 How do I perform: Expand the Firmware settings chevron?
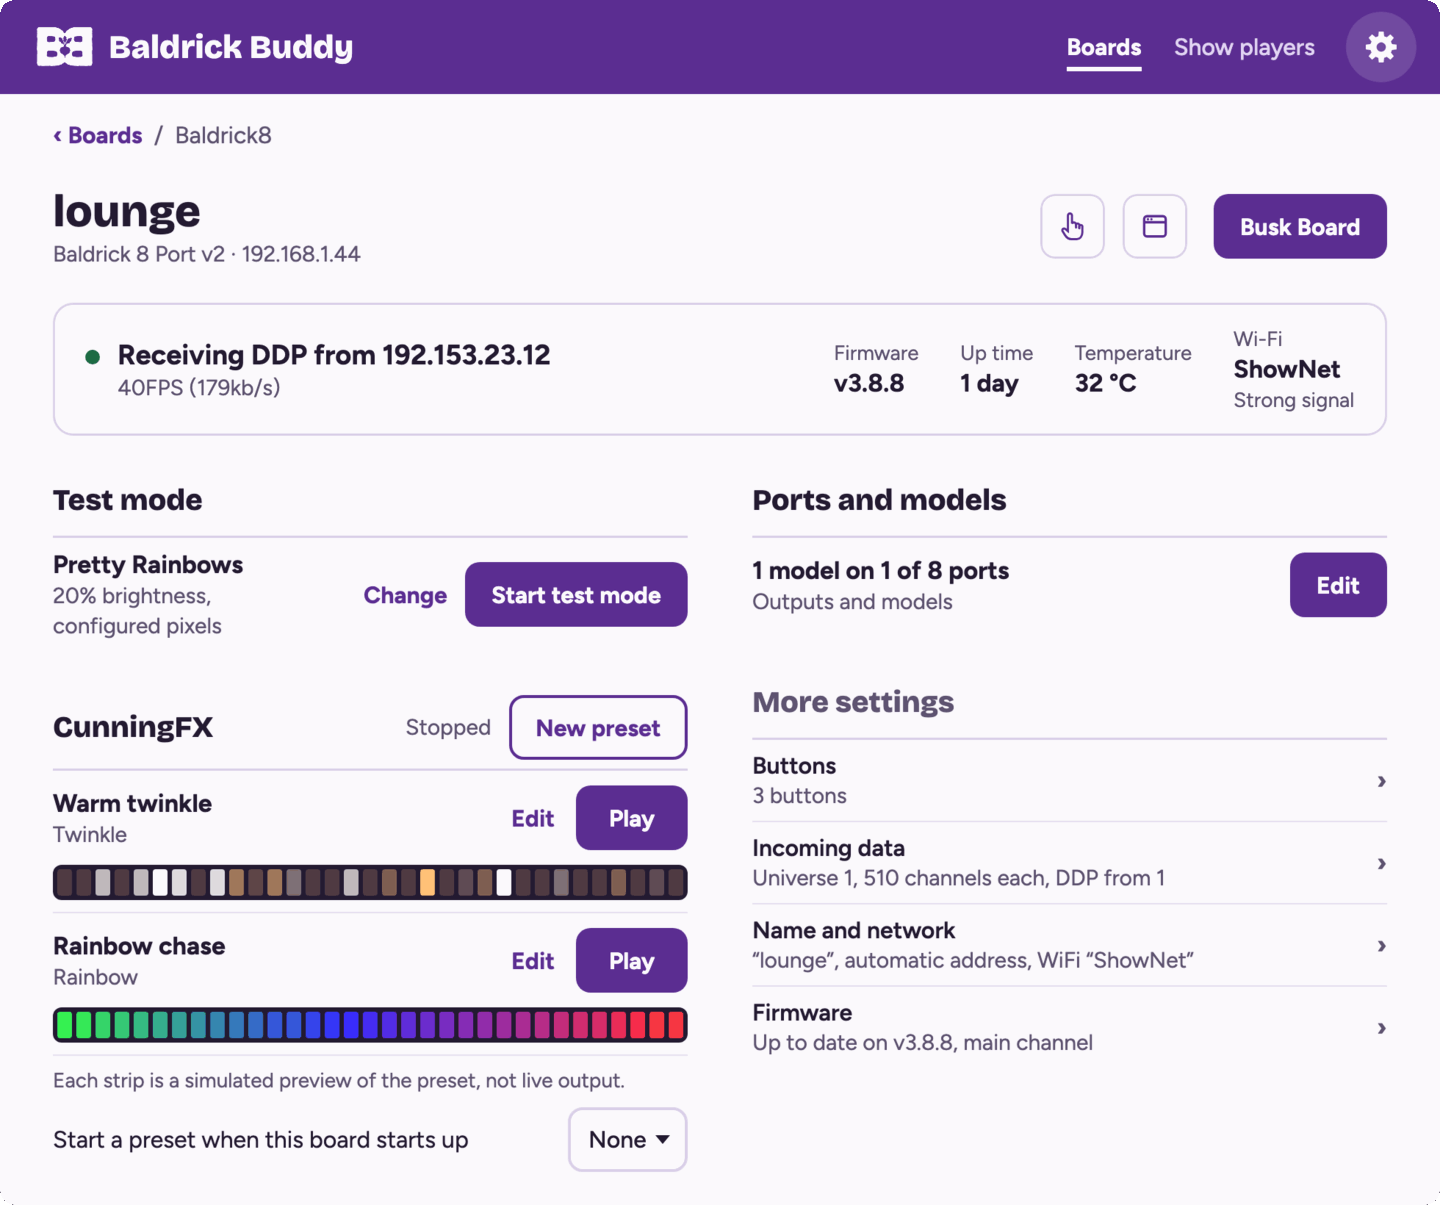[x=1381, y=1027]
